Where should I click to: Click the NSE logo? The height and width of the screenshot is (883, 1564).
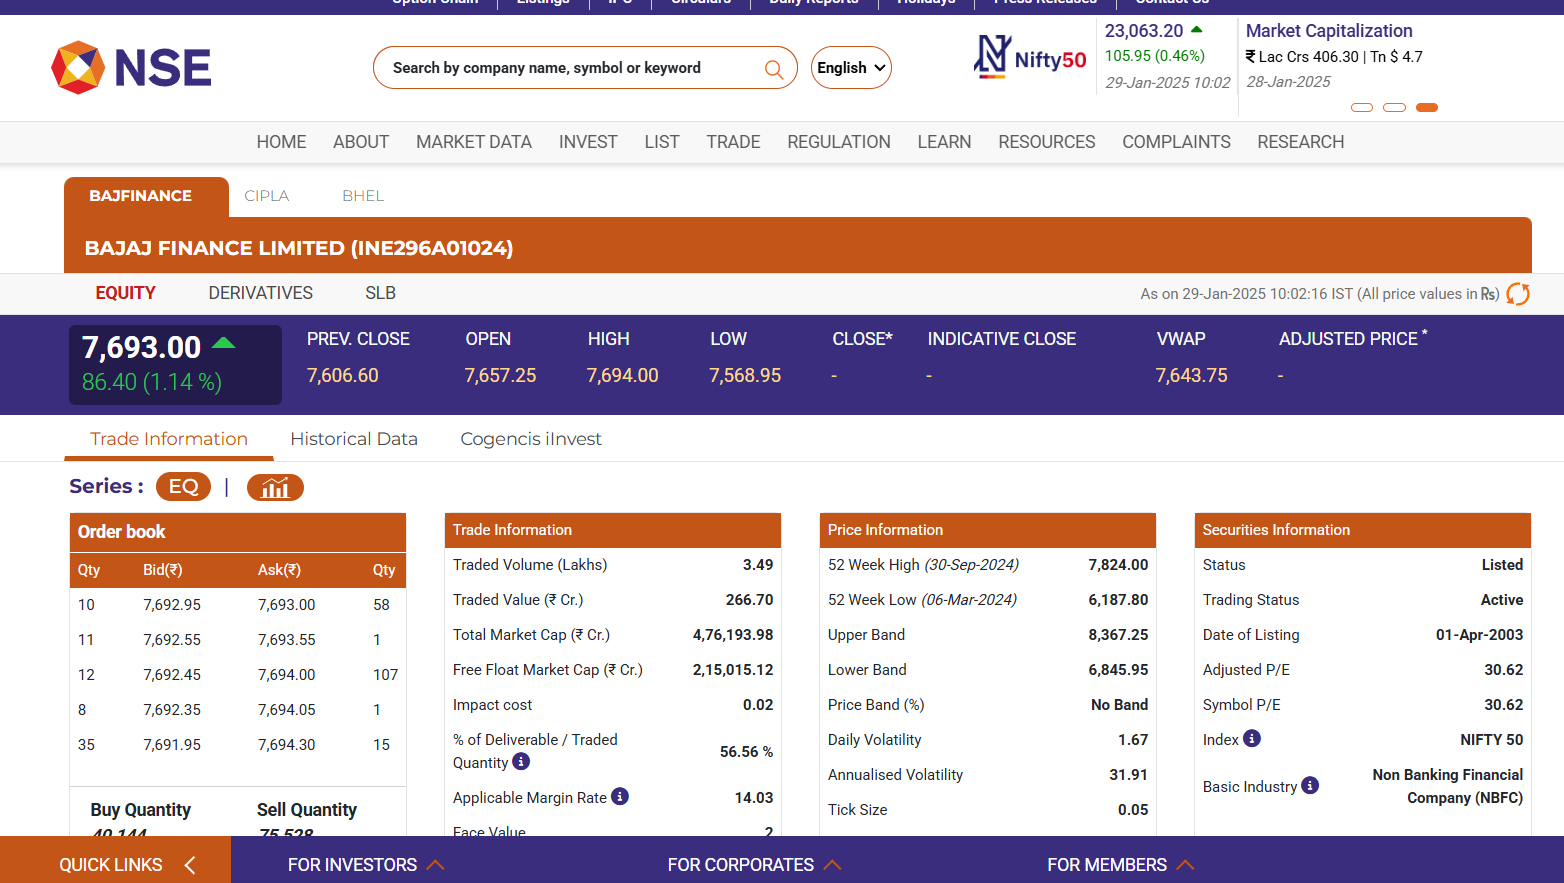pos(131,68)
